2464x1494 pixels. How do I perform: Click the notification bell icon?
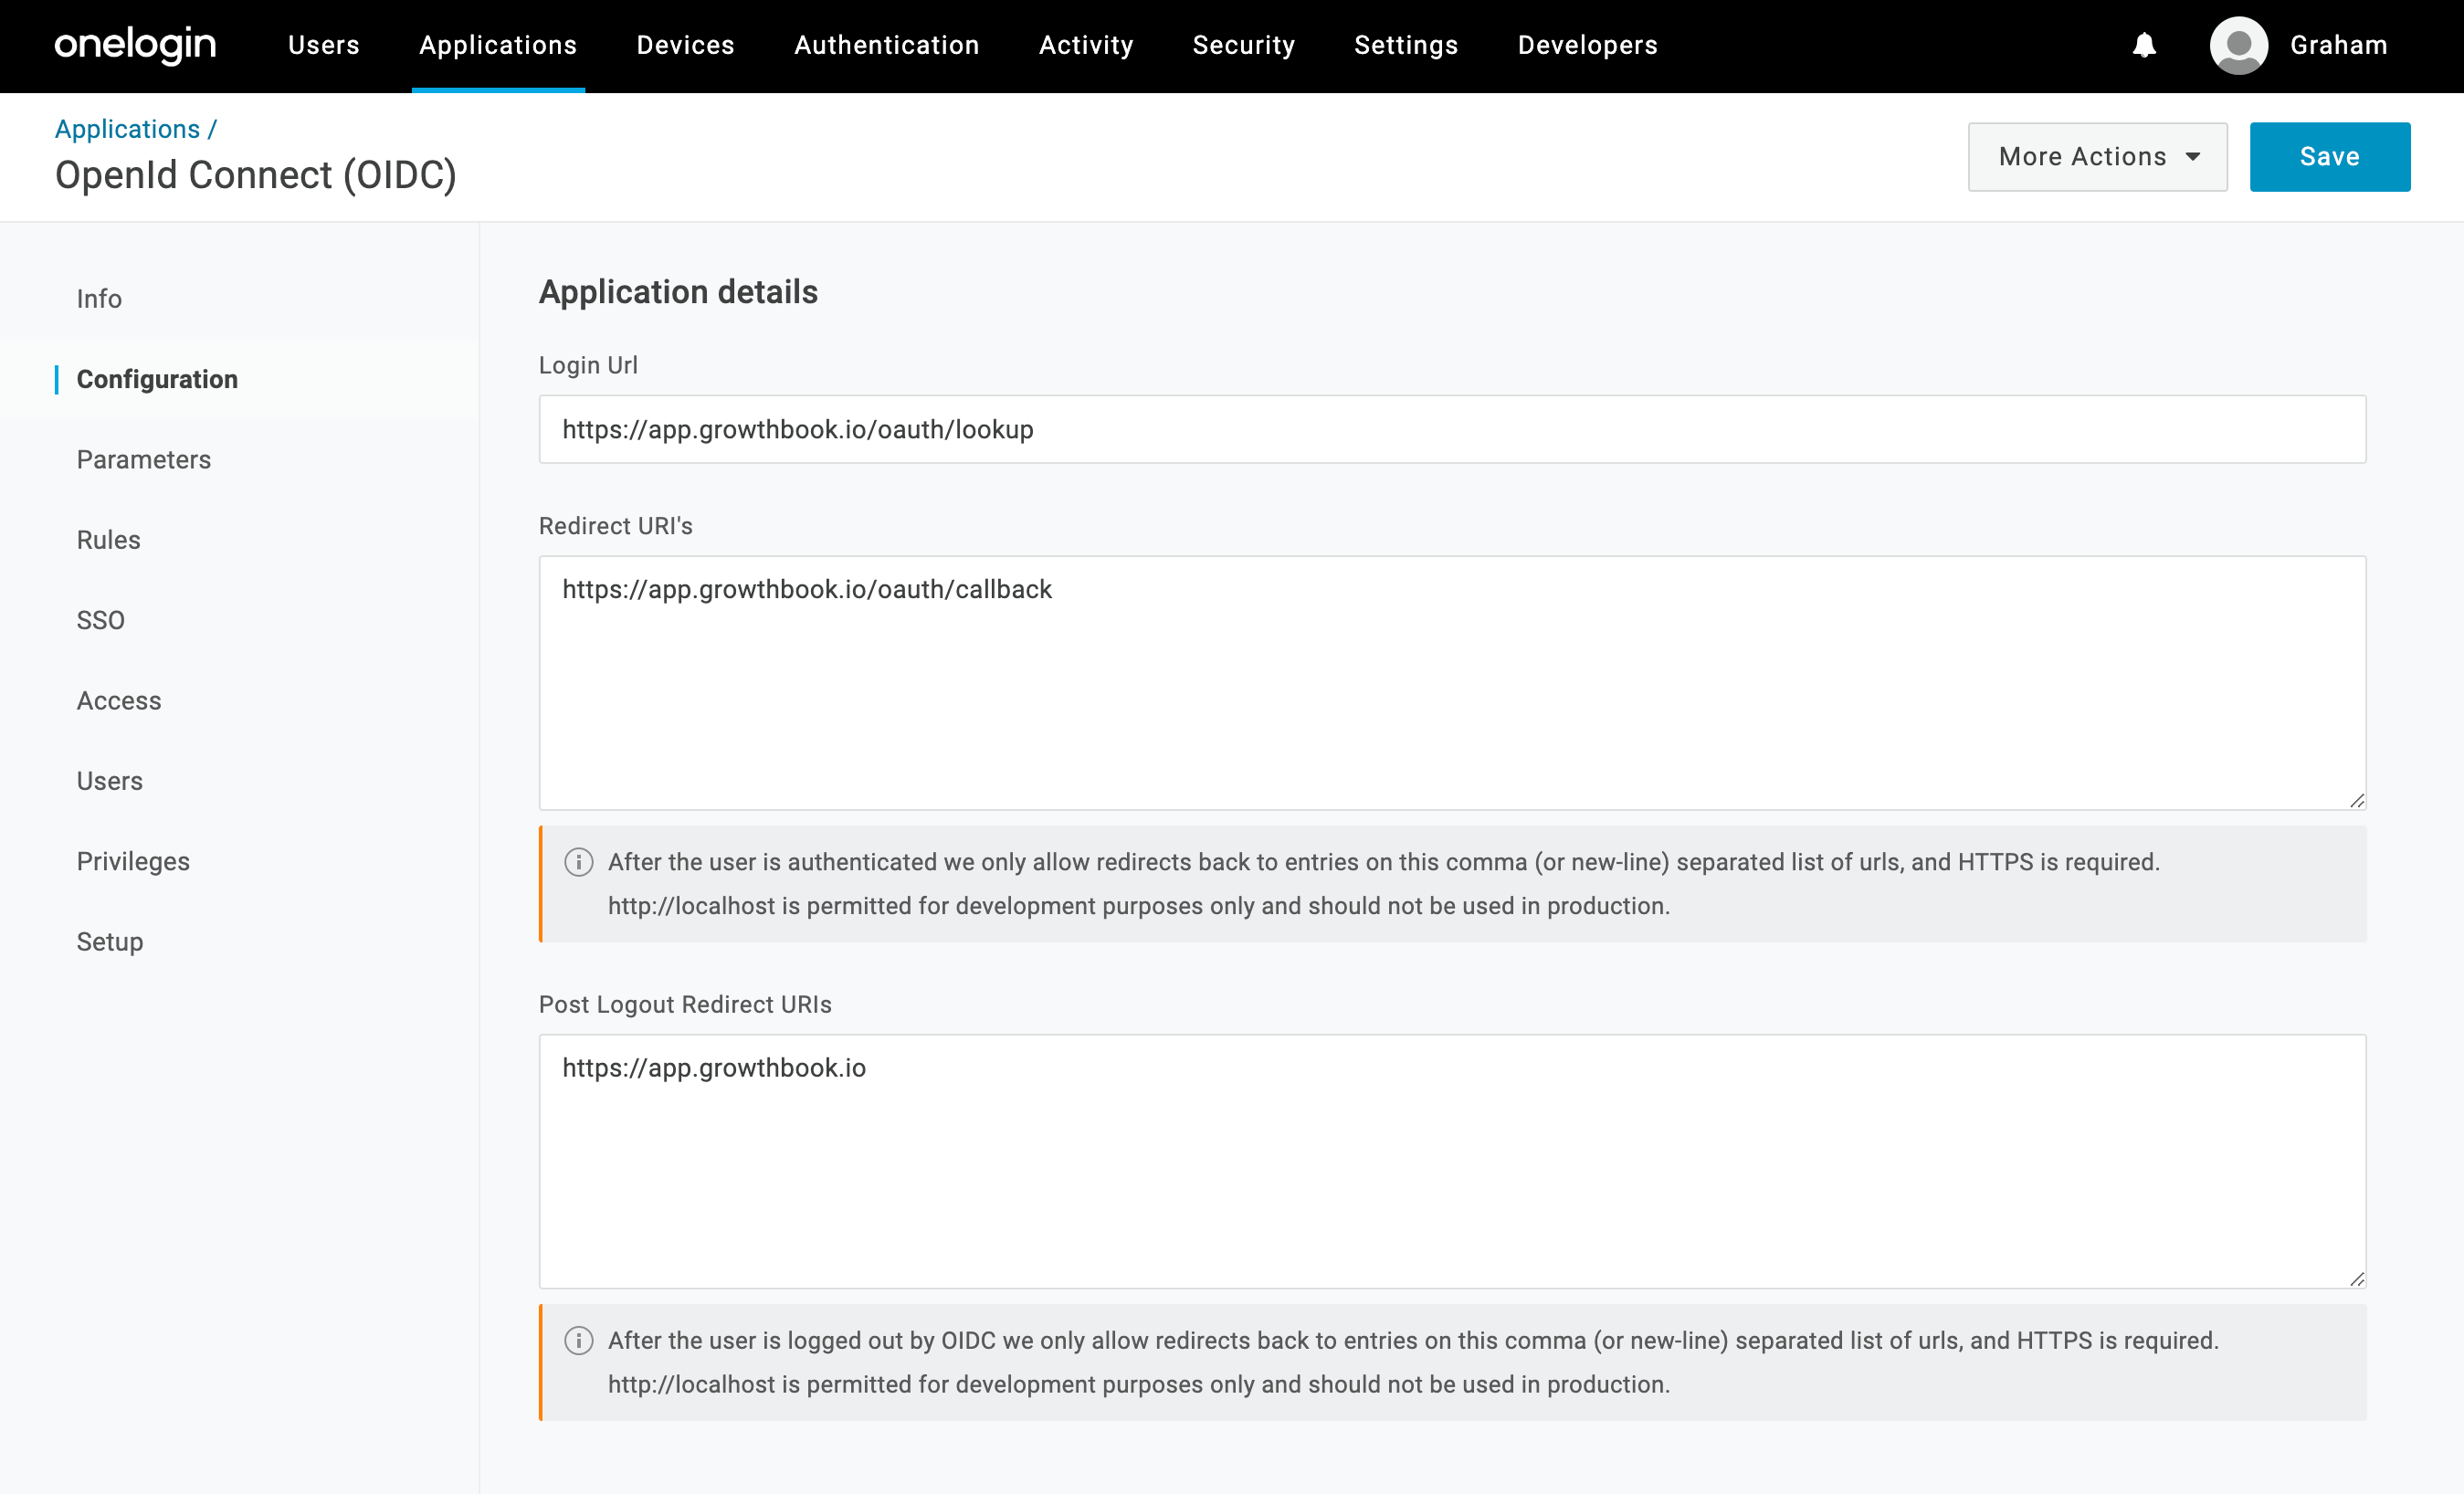pyautogui.click(x=2144, y=45)
